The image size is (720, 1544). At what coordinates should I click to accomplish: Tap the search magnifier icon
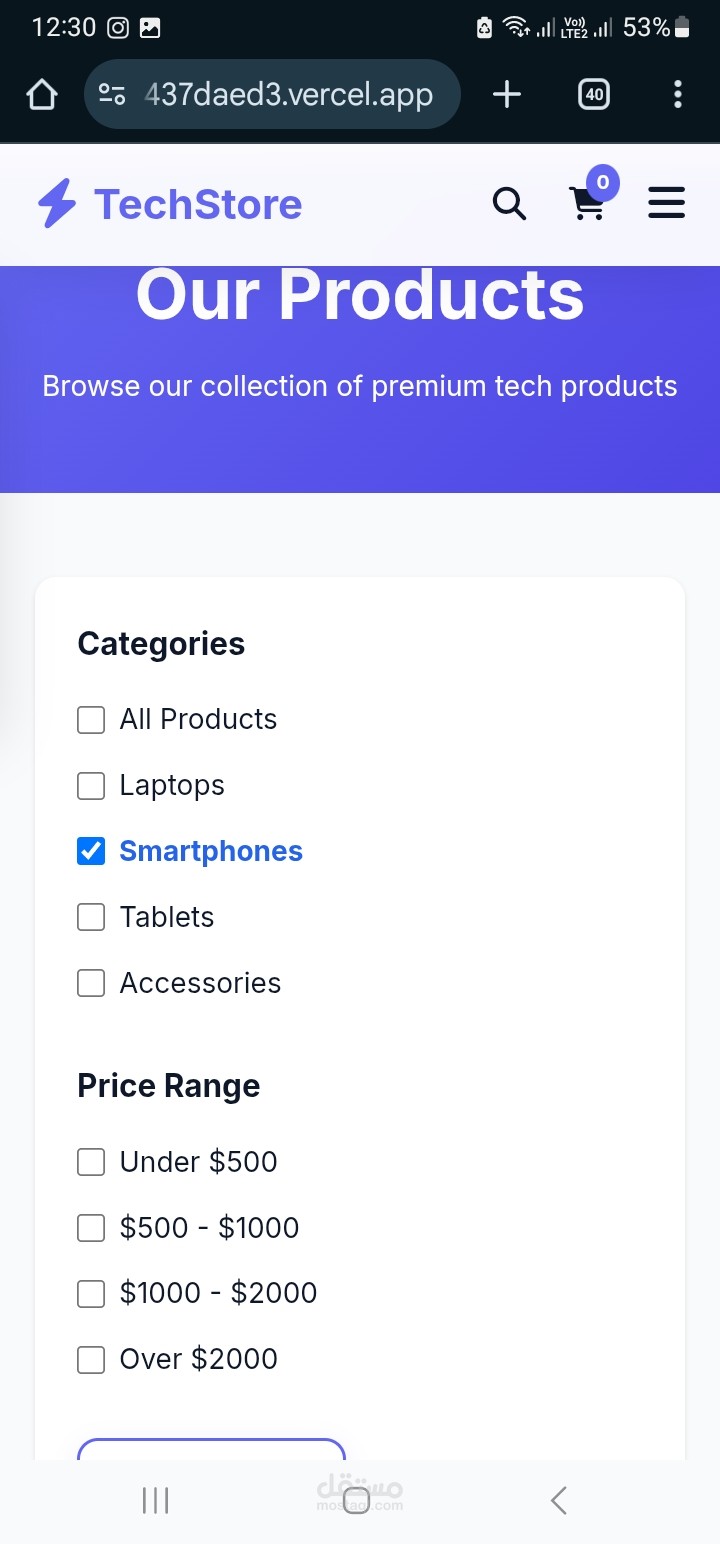click(509, 204)
